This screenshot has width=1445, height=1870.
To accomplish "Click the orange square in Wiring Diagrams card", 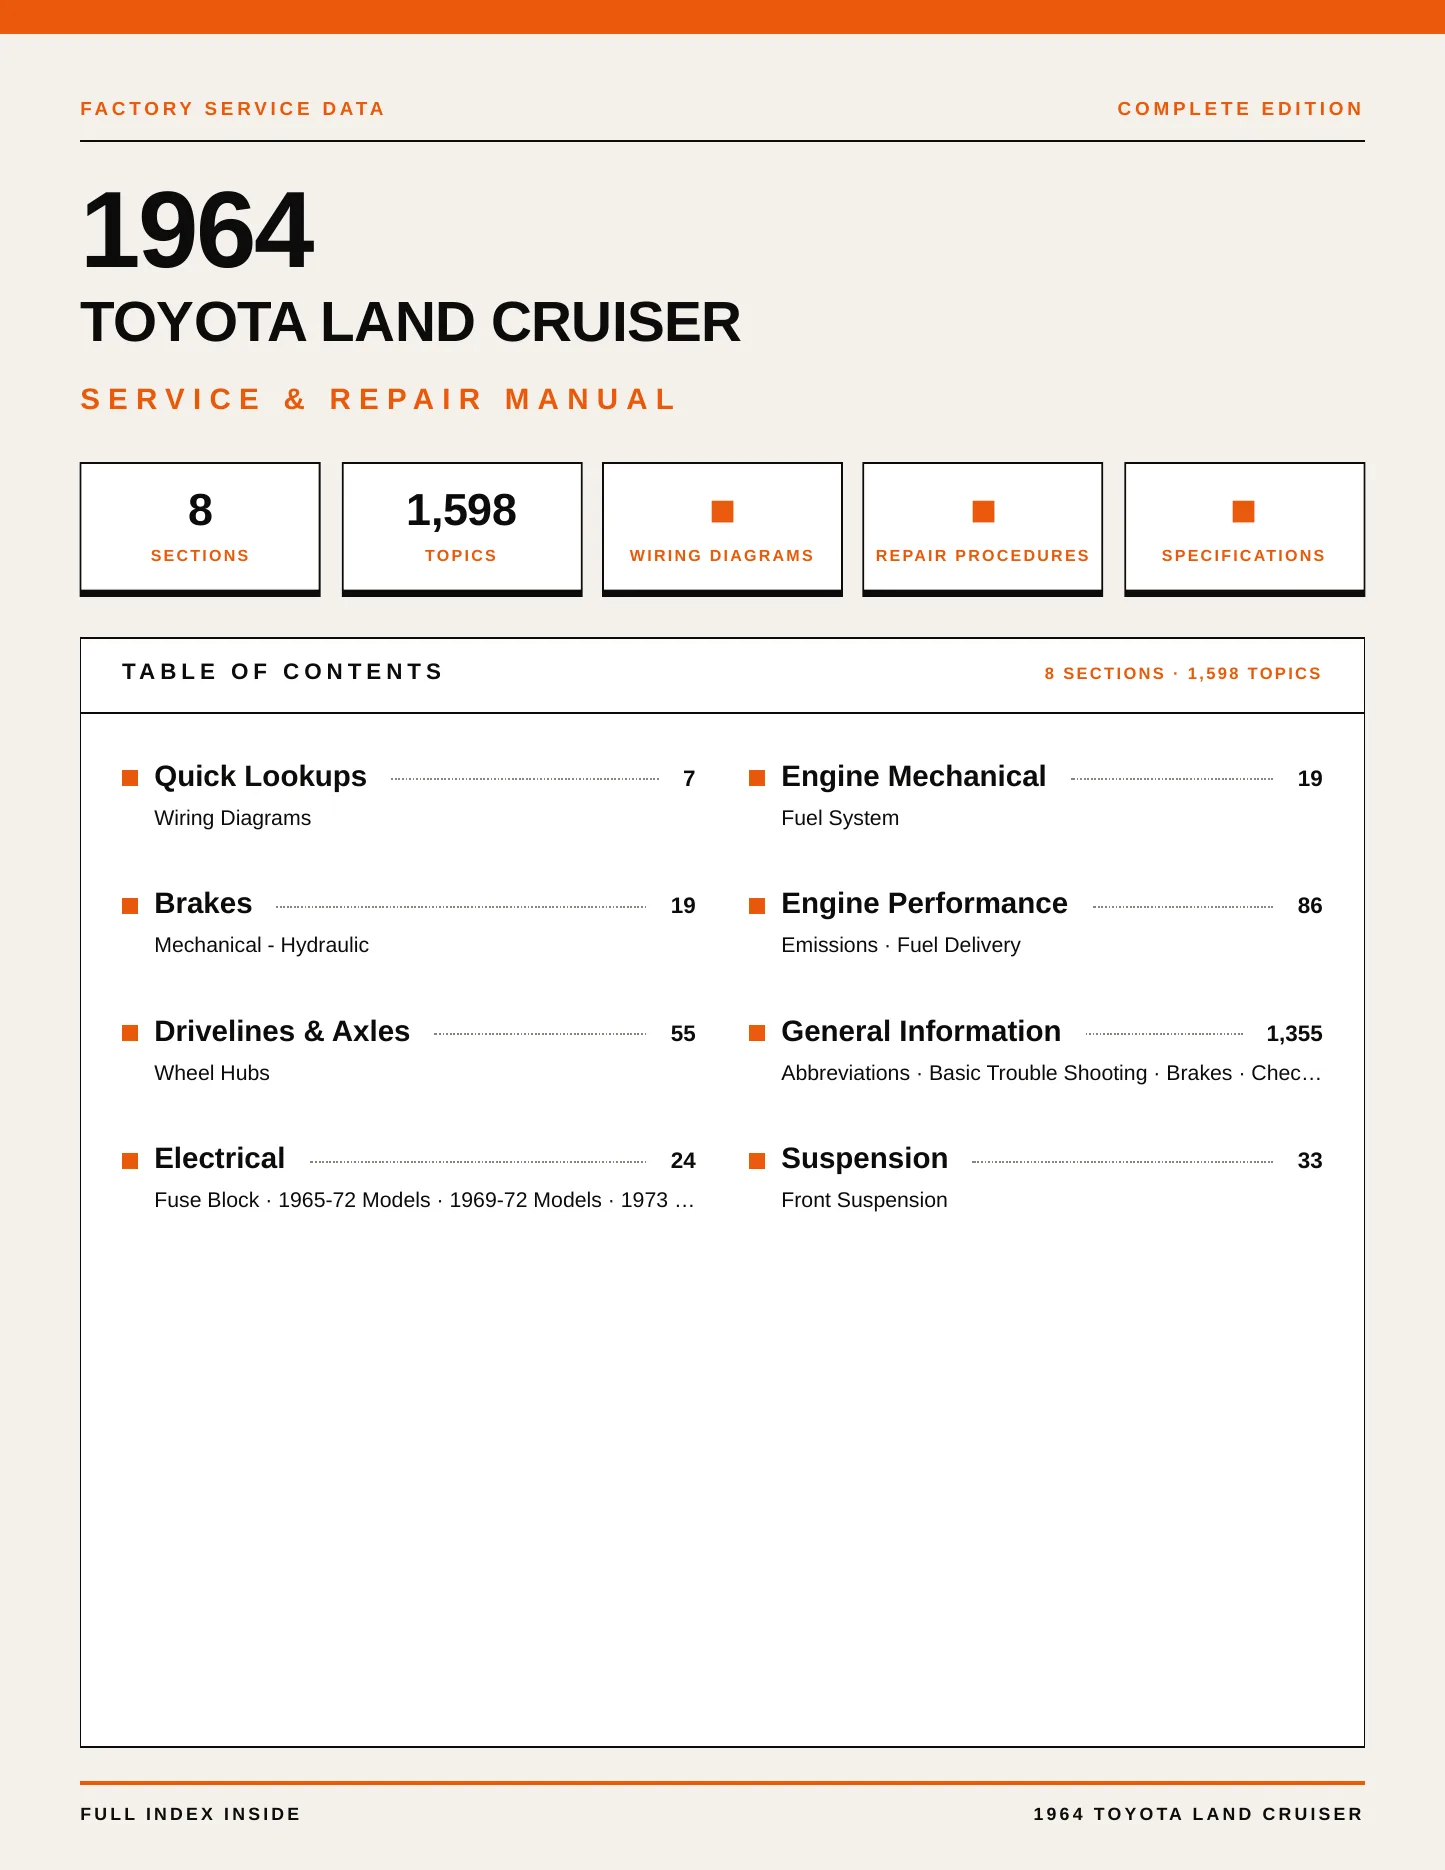I will tap(722, 511).
